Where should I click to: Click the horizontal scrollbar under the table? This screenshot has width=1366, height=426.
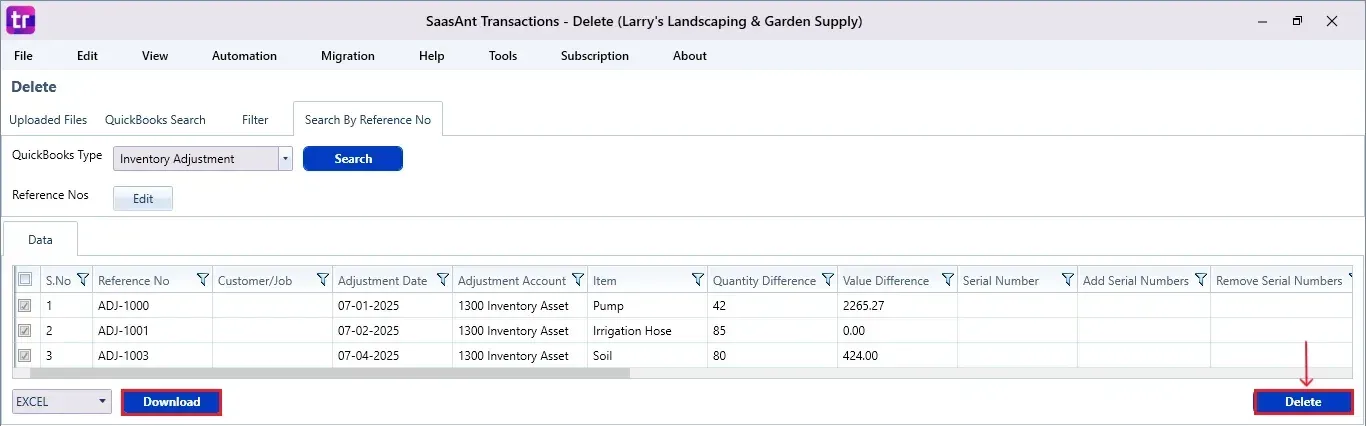coord(330,373)
